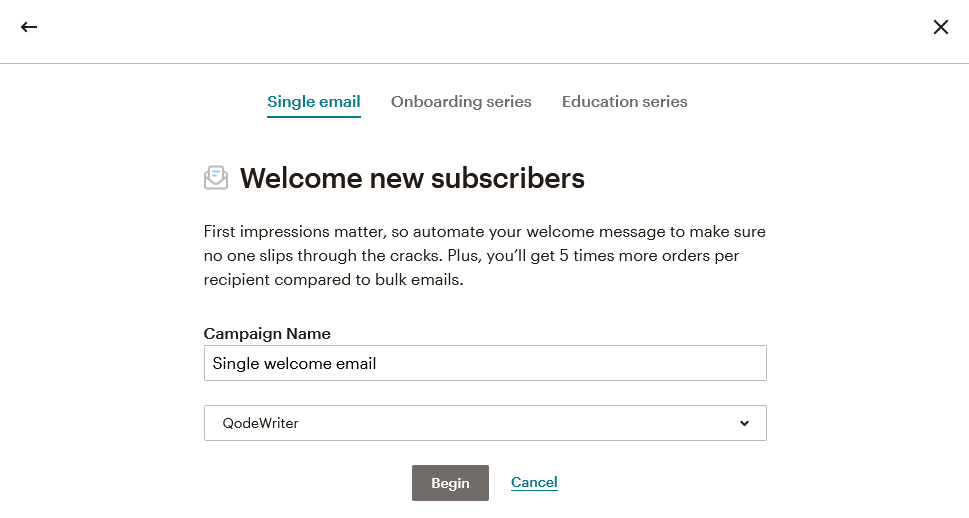
Task: Open the Onboarding series tab
Action: [x=461, y=101]
